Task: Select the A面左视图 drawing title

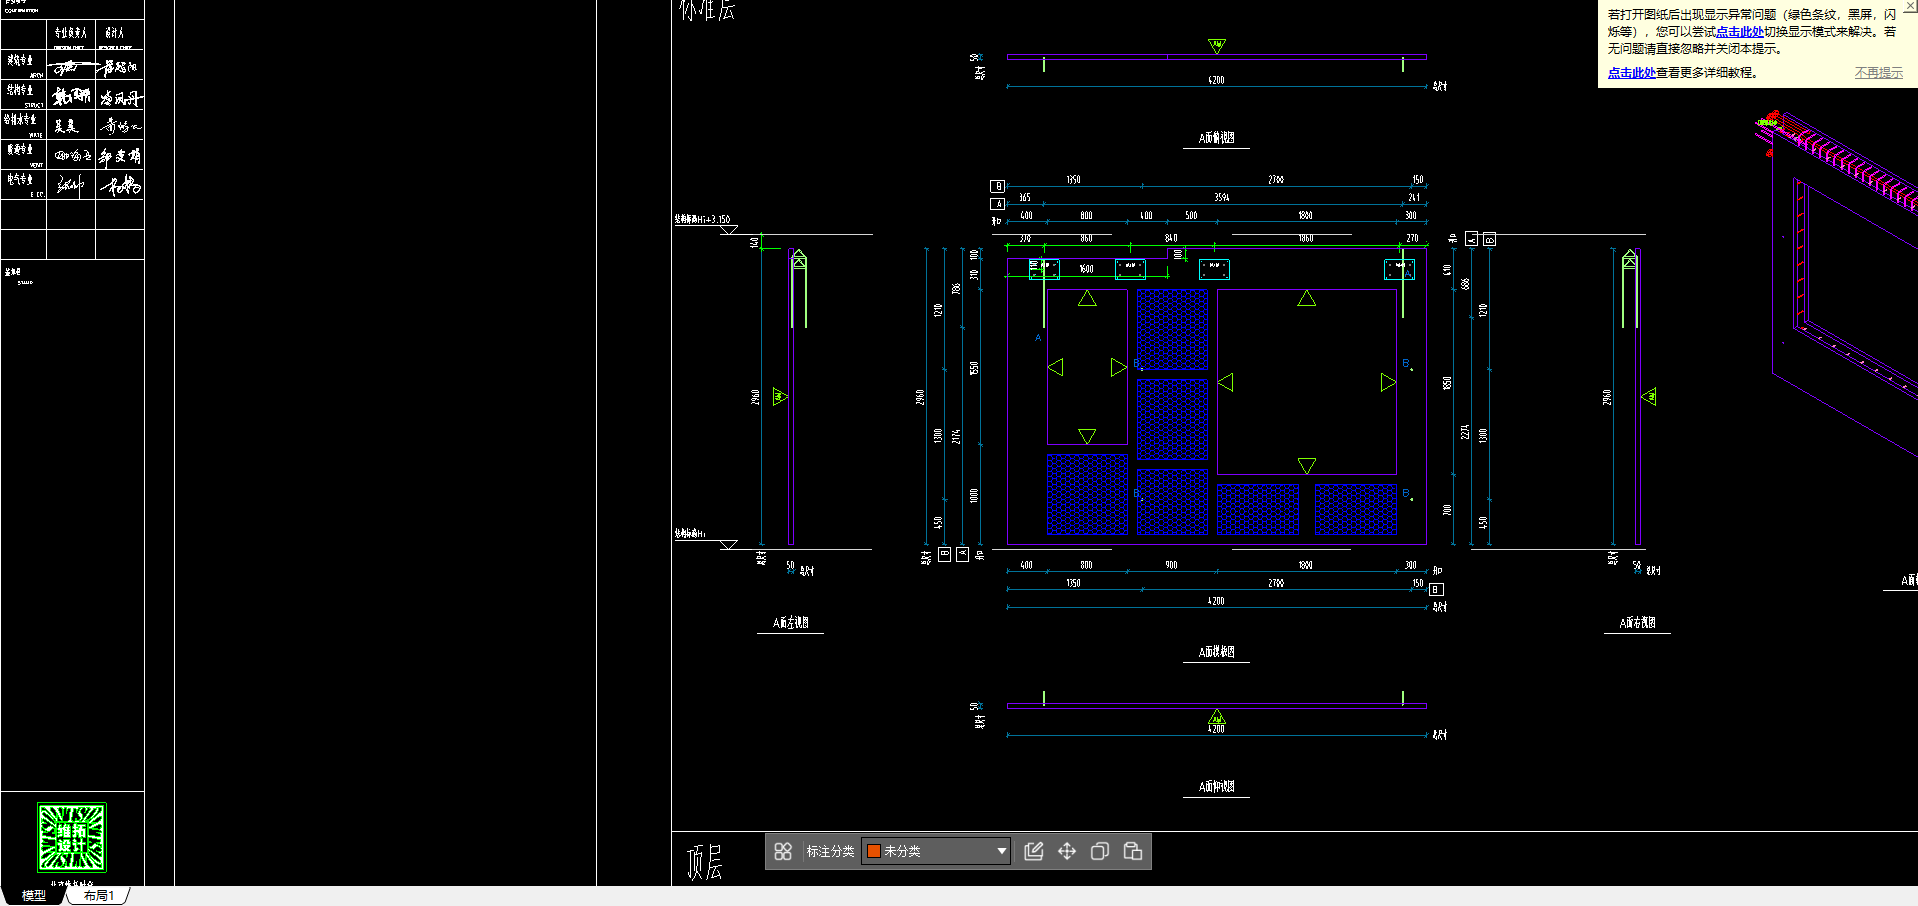Action: coord(791,622)
